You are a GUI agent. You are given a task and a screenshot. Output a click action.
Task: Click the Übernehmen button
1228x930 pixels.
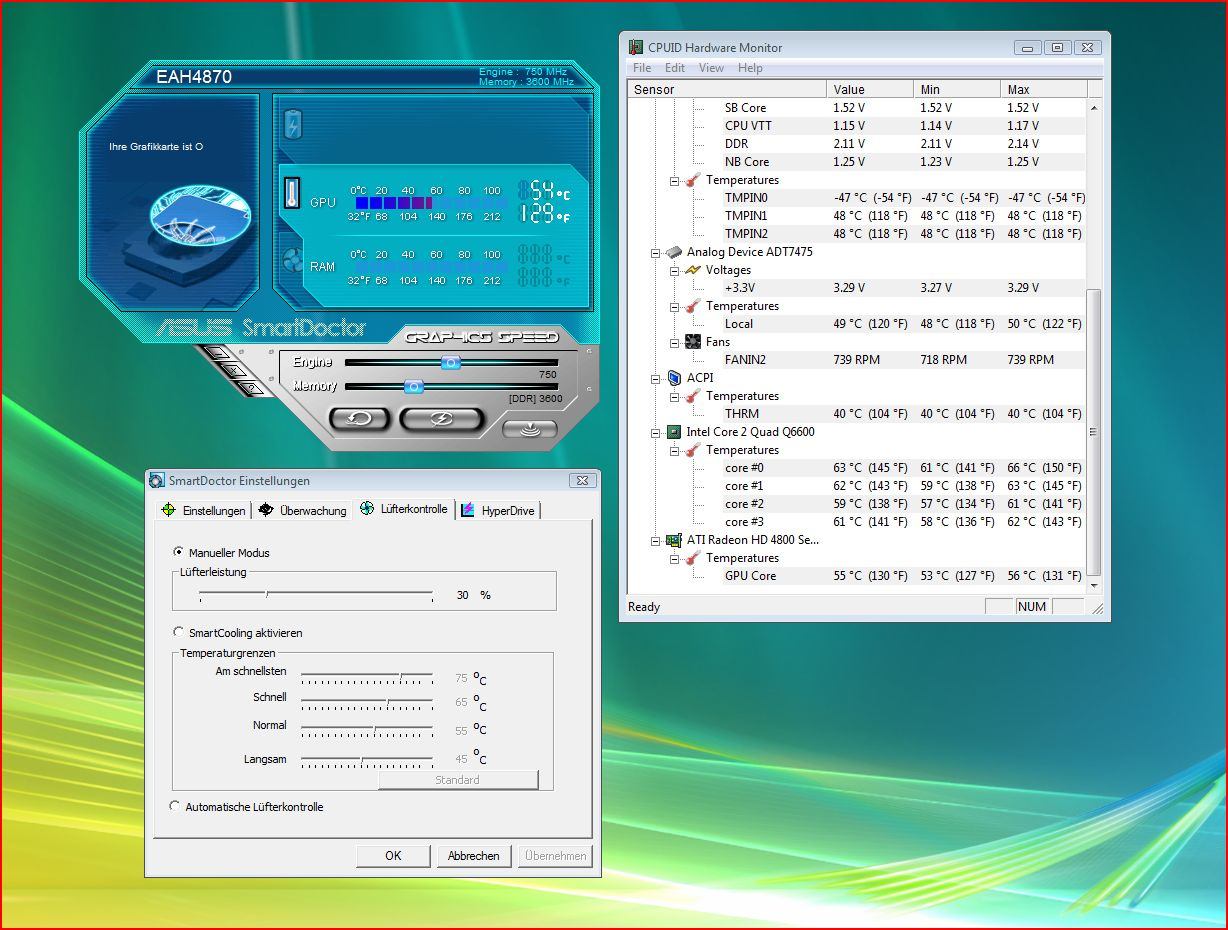click(x=555, y=856)
